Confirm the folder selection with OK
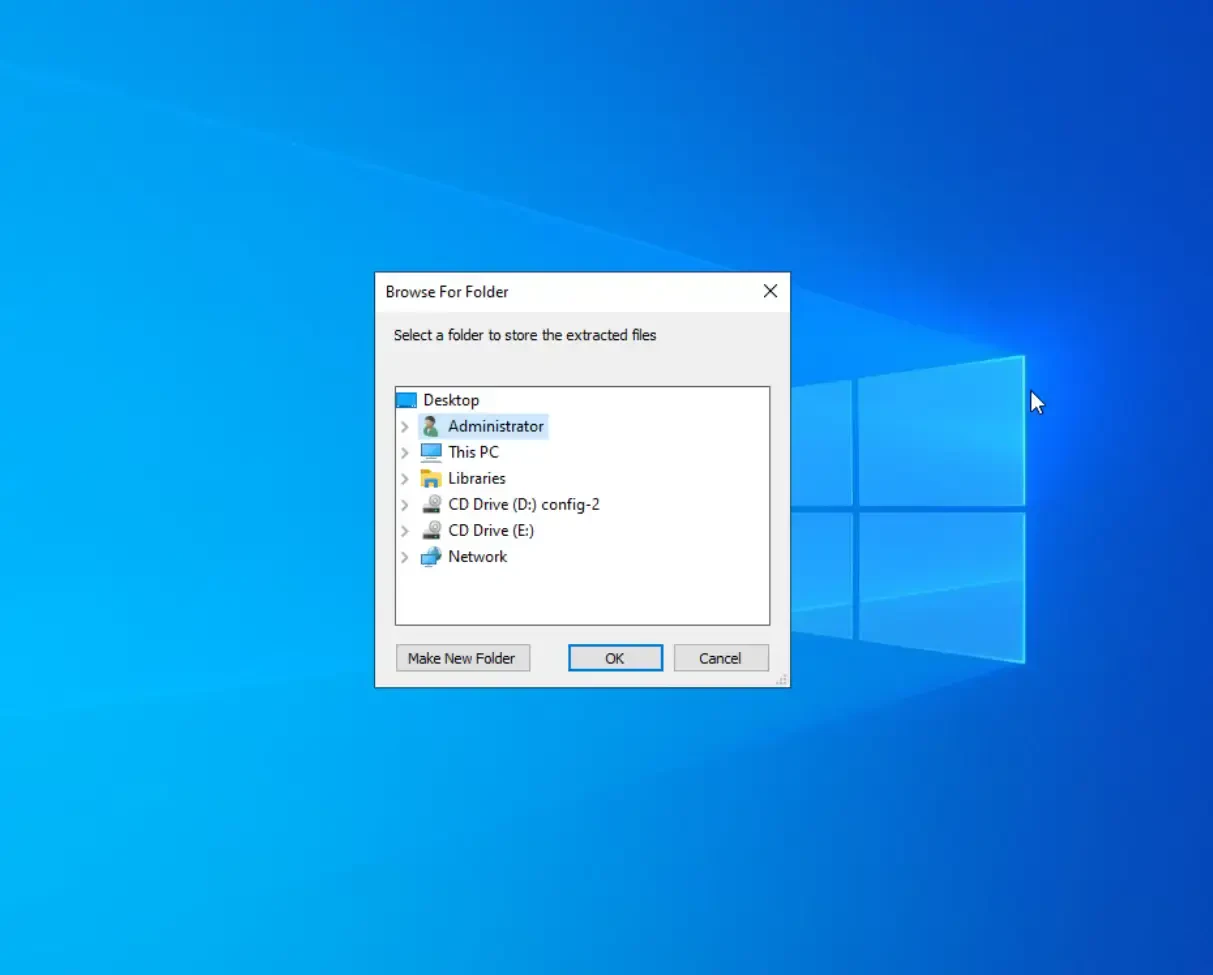 pyautogui.click(x=615, y=658)
